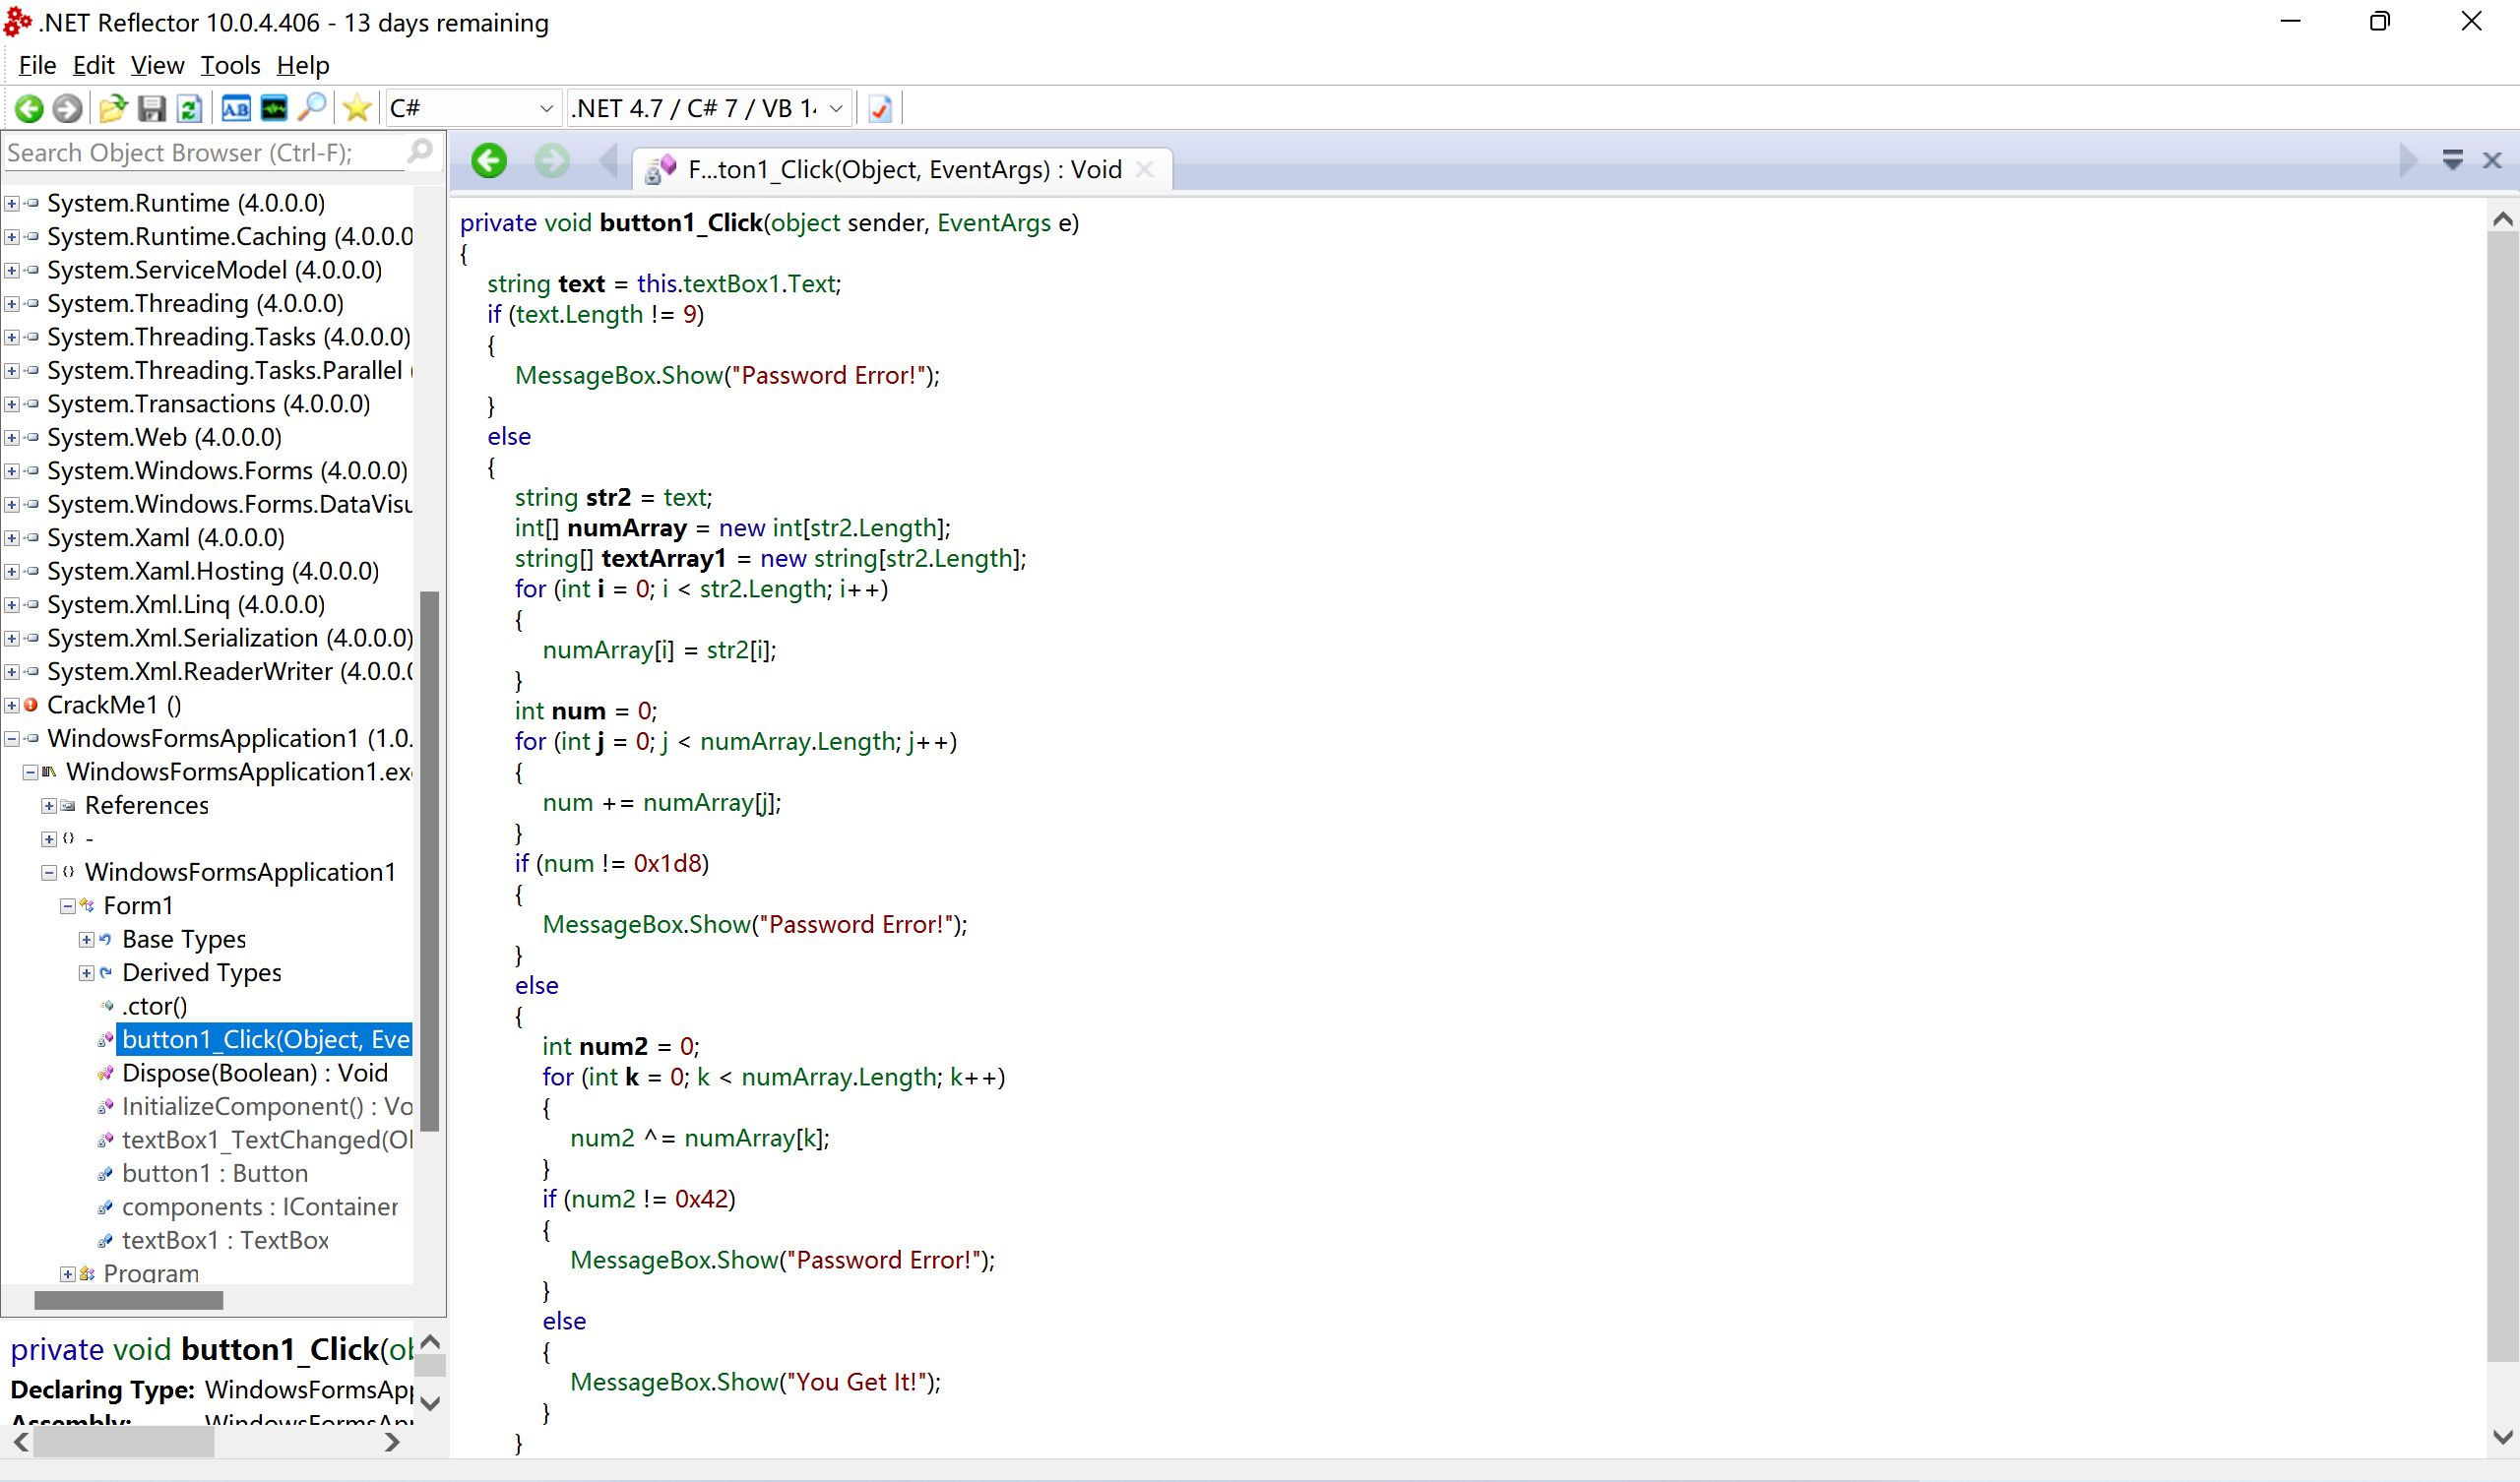Expand the Base Types node
Viewport: 2520px width, 1482px height.
tap(87, 939)
